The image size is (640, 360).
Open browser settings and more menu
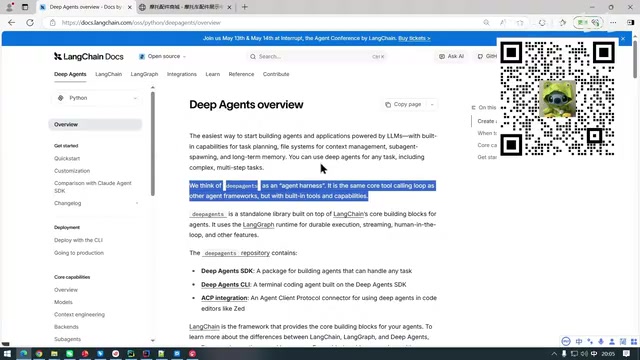coord(613,23)
